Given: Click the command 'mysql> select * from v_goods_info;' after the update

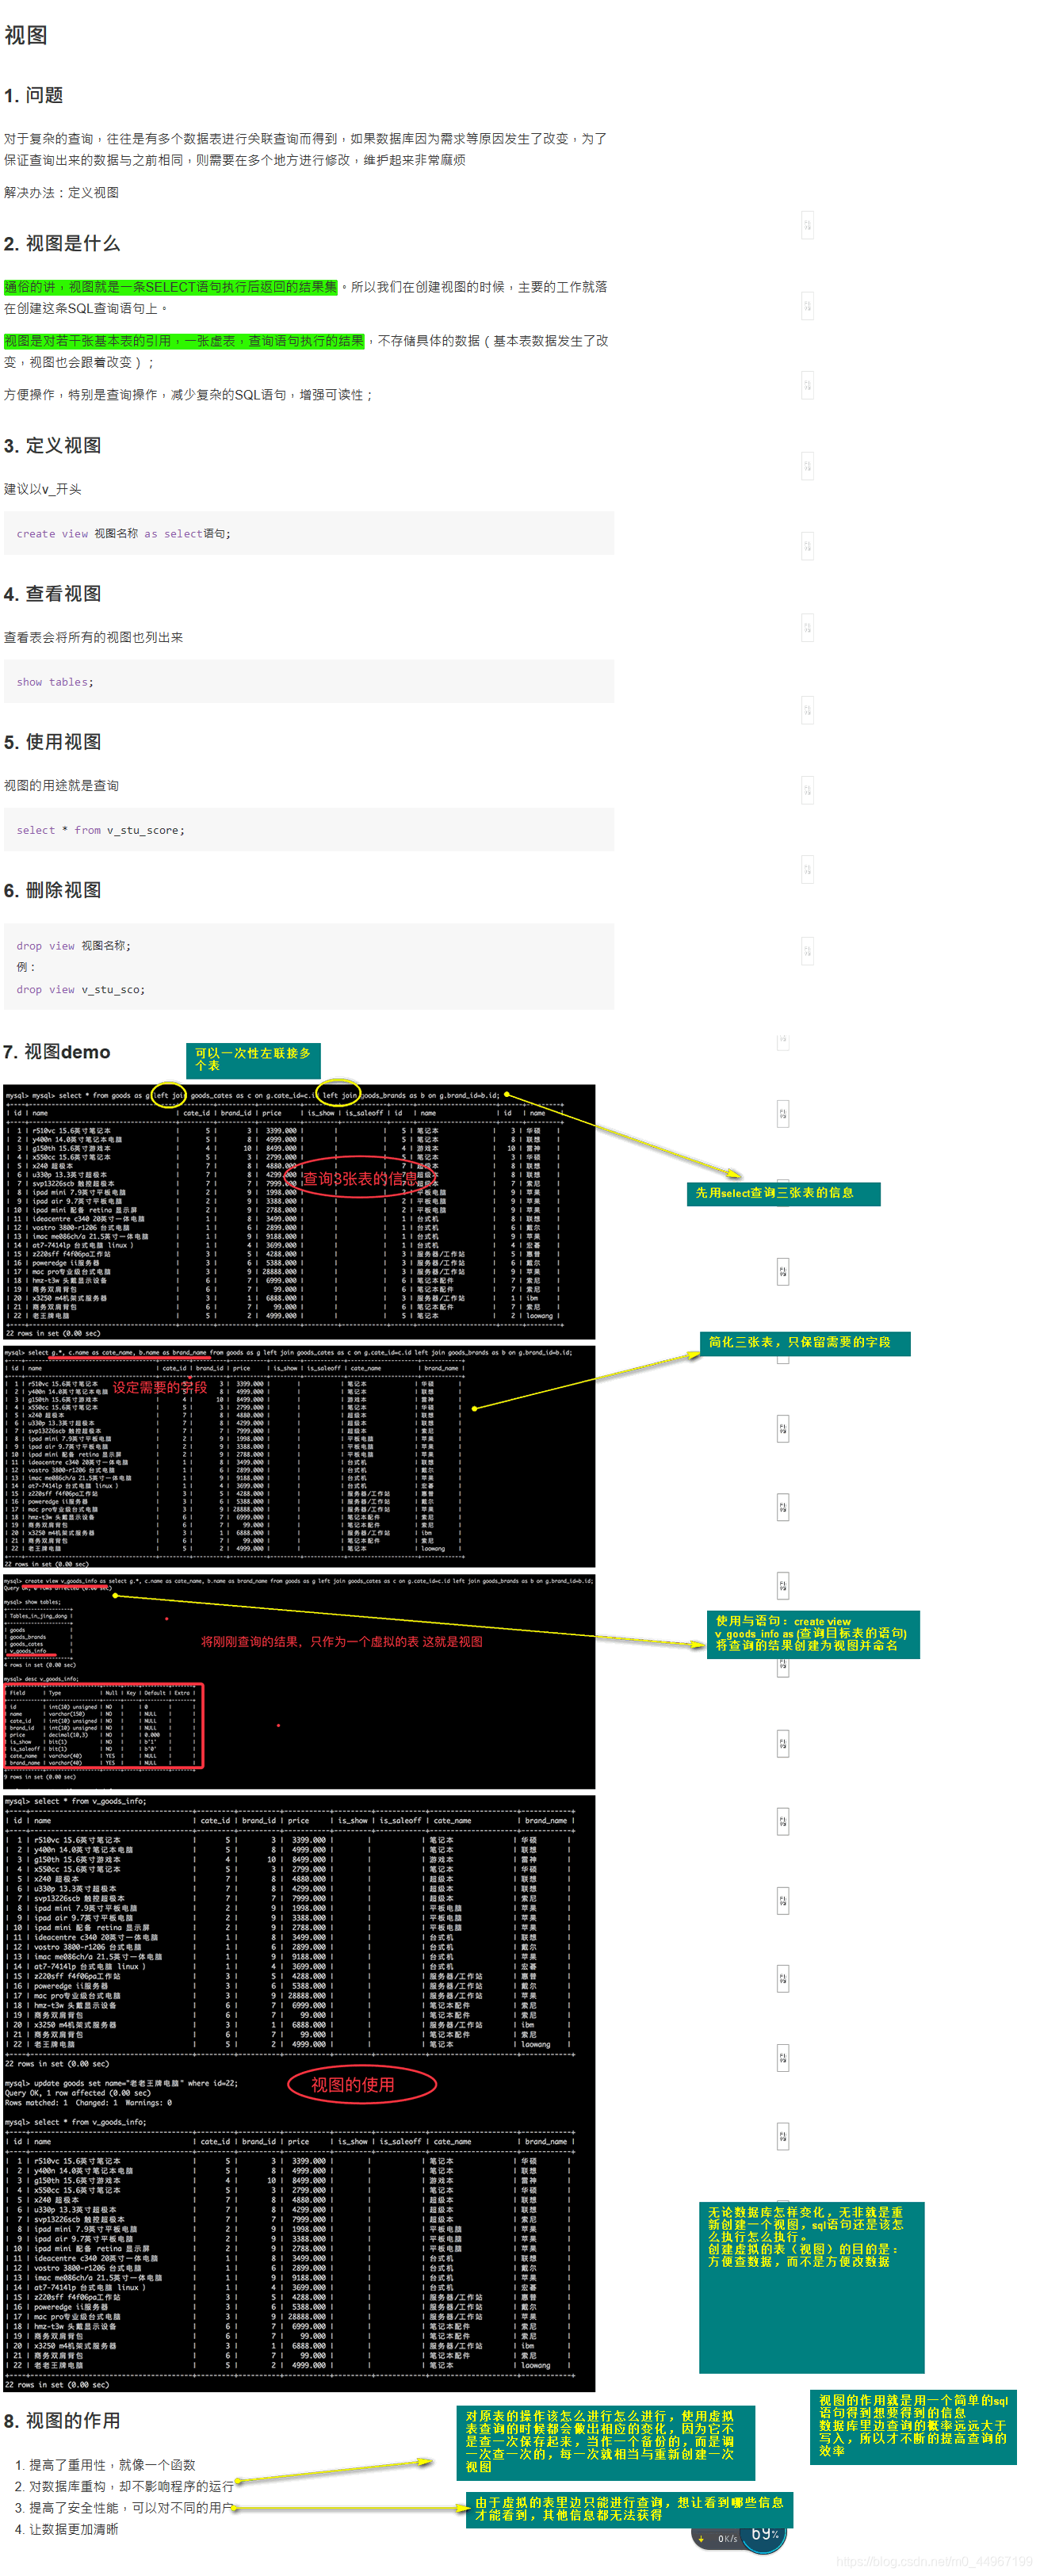Looking at the screenshot, I should 75,2121.
